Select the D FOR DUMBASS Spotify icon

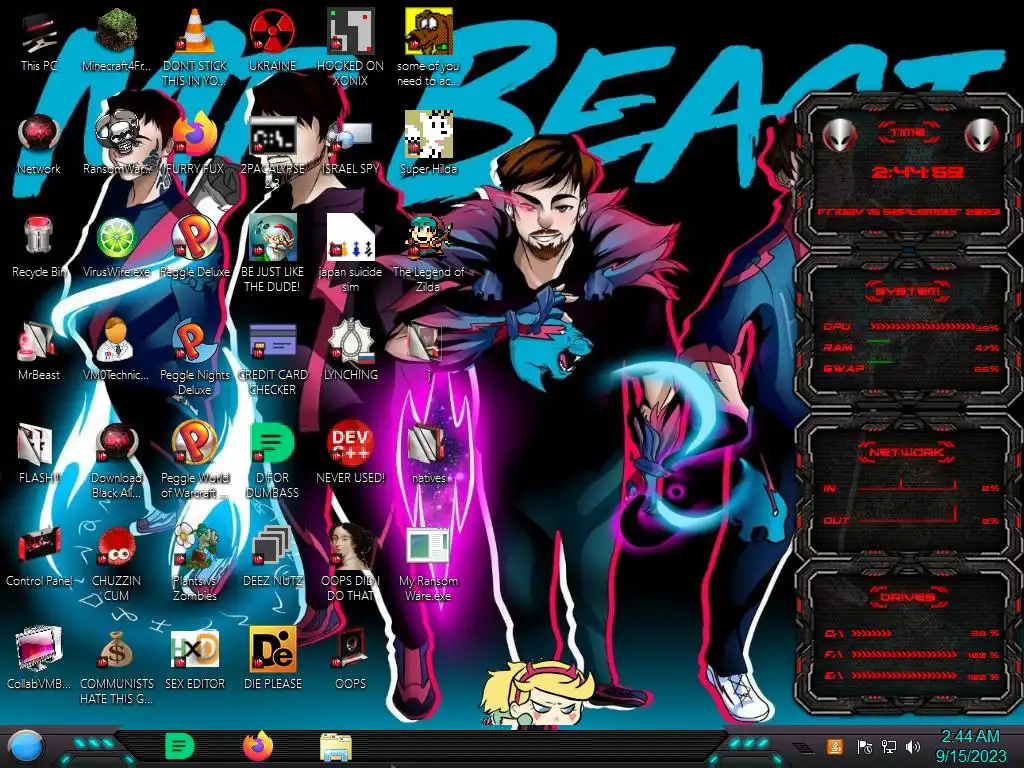click(272, 445)
